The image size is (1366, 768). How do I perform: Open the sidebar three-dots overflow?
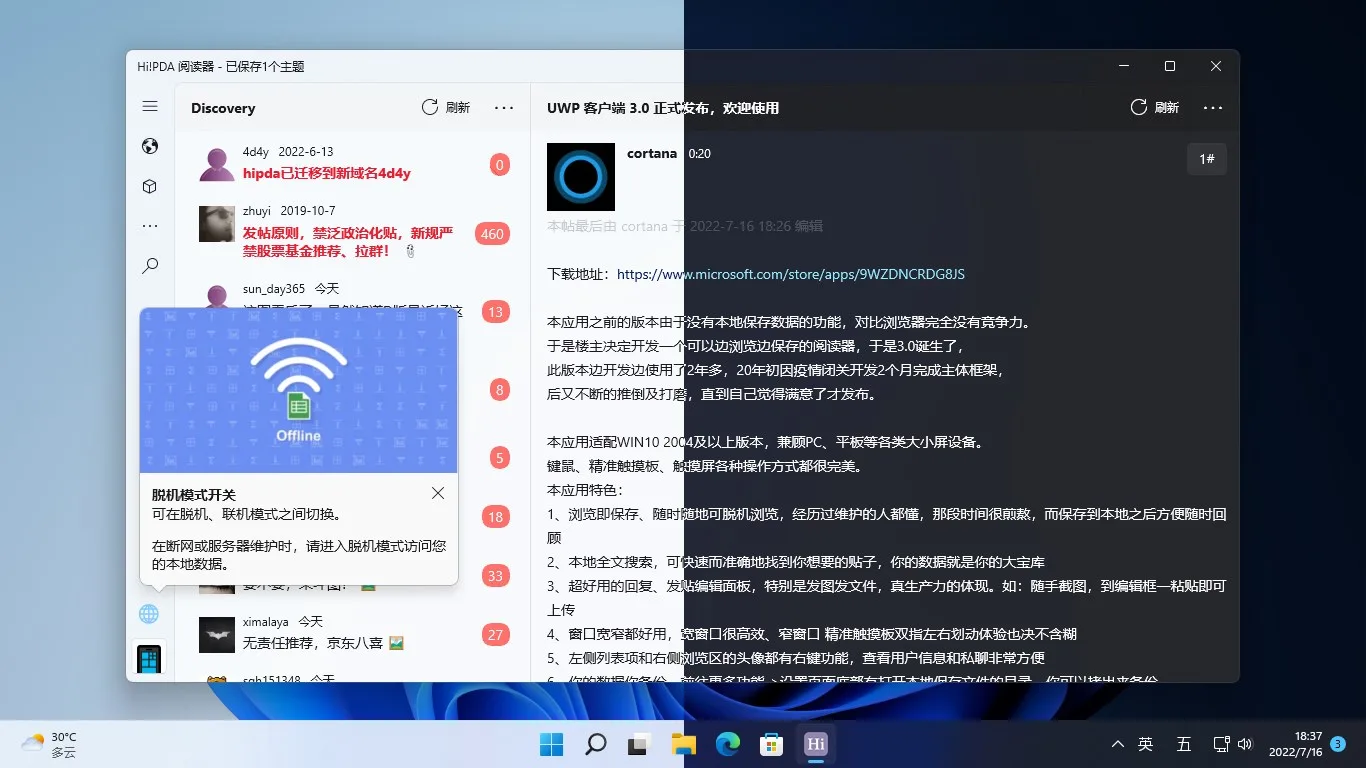click(x=150, y=226)
